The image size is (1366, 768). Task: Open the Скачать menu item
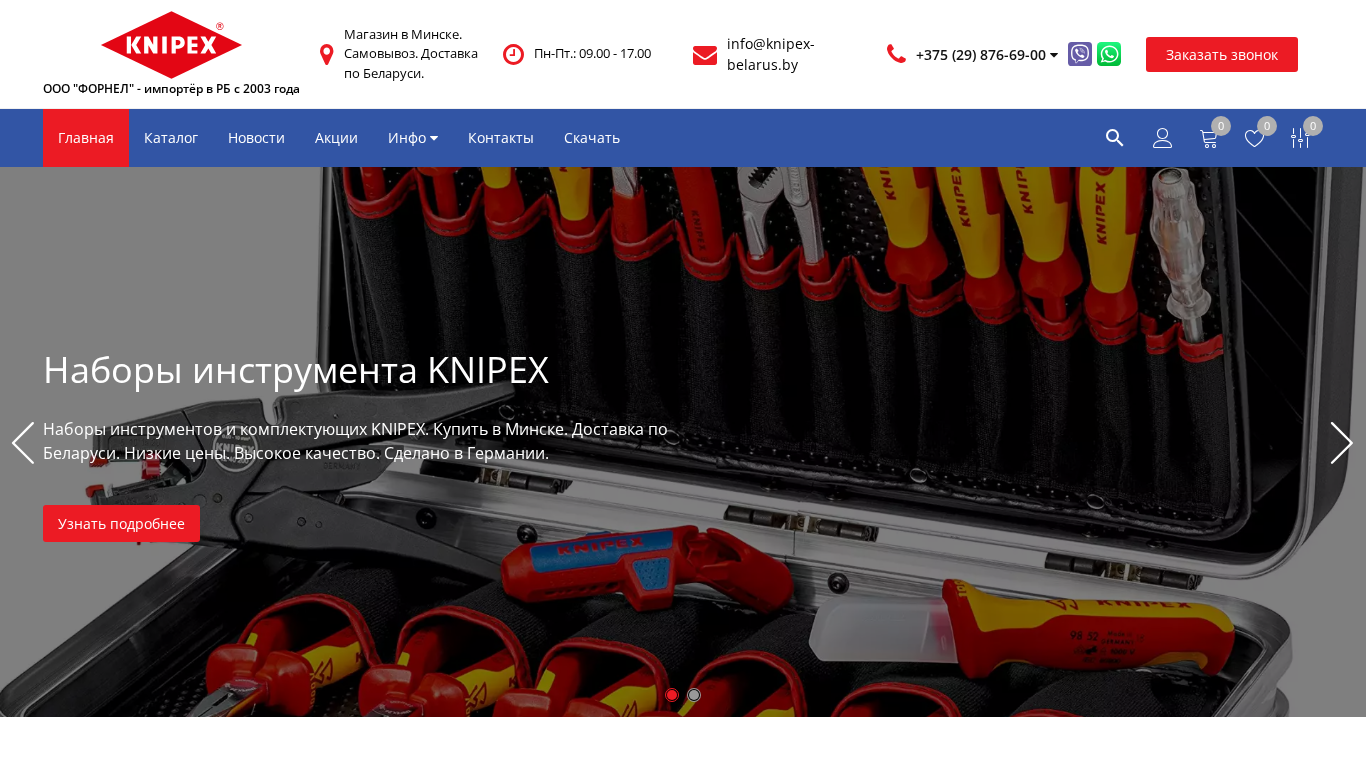592,138
